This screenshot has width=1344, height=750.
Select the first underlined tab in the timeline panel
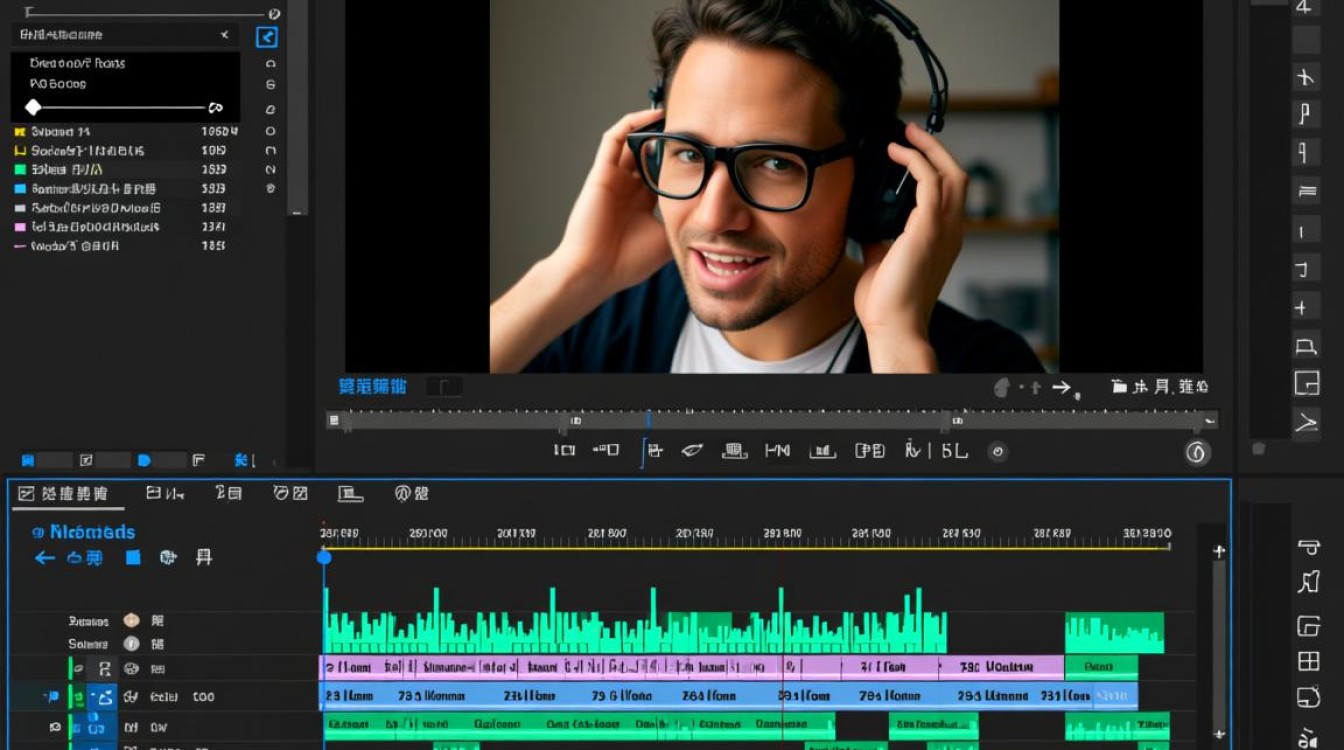tap(63, 493)
